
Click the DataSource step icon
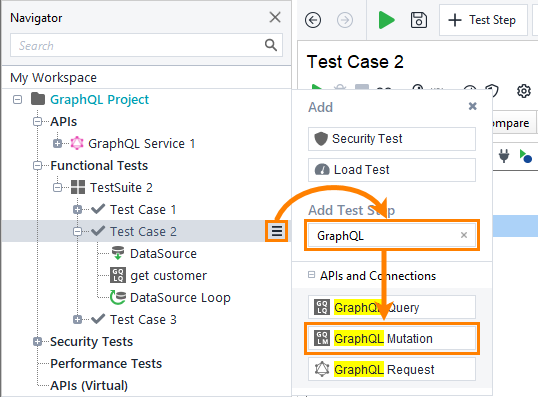click(118, 253)
